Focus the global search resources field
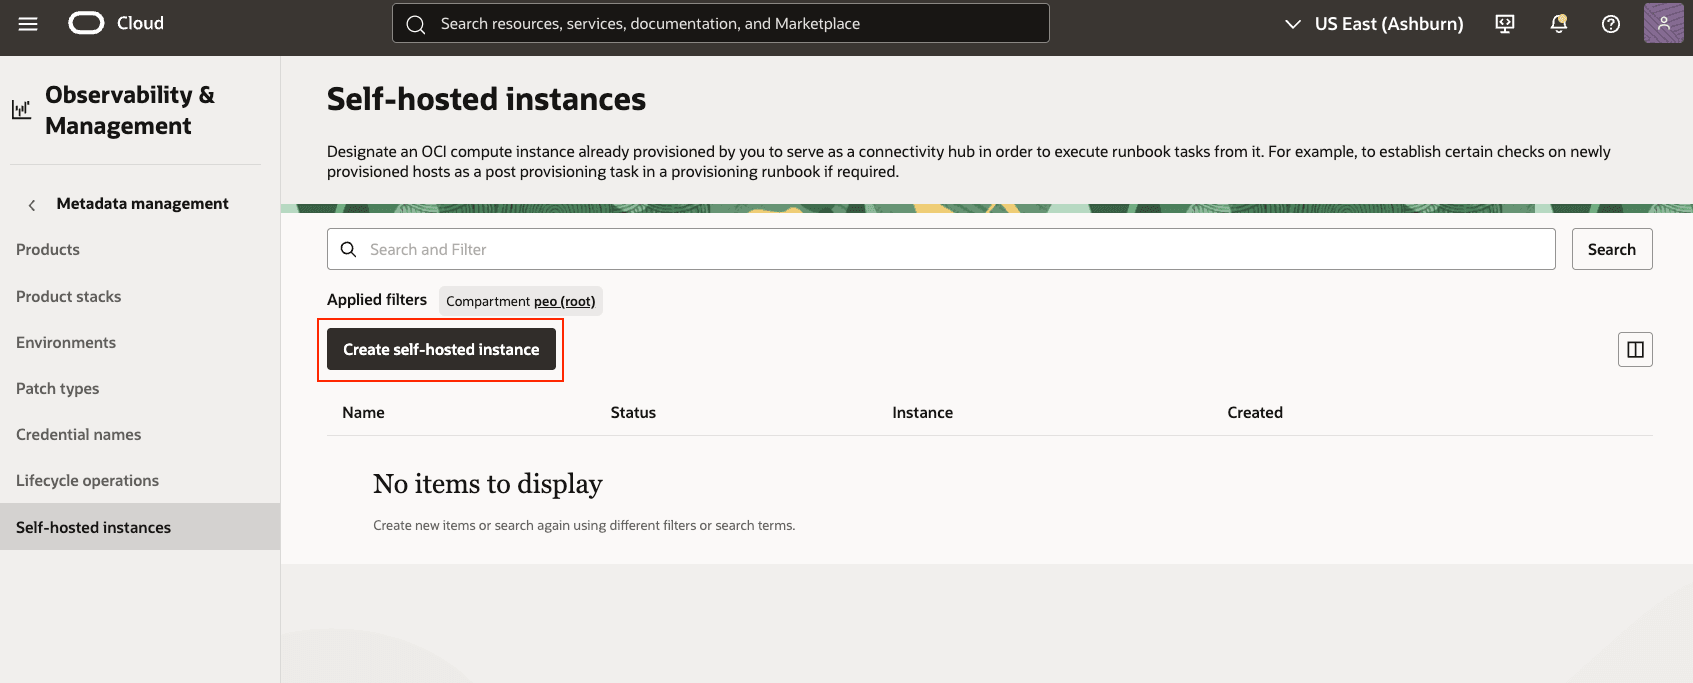Image resolution: width=1693 pixels, height=683 pixels. pyautogui.click(x=720, y=23)
